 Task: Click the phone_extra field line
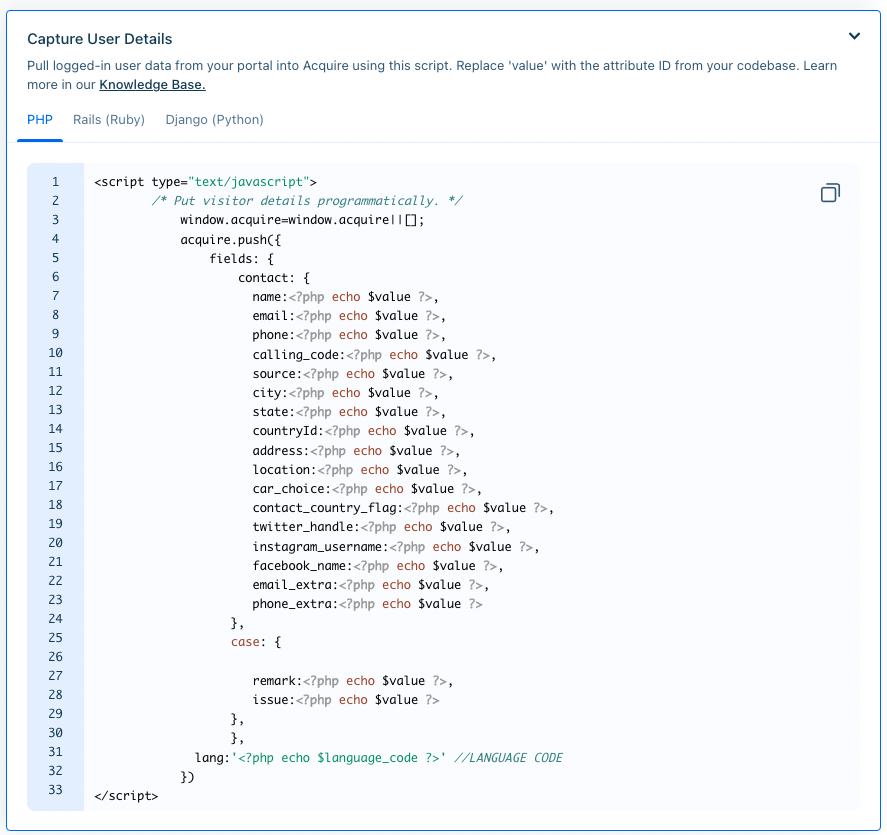[x=367, y=604]
